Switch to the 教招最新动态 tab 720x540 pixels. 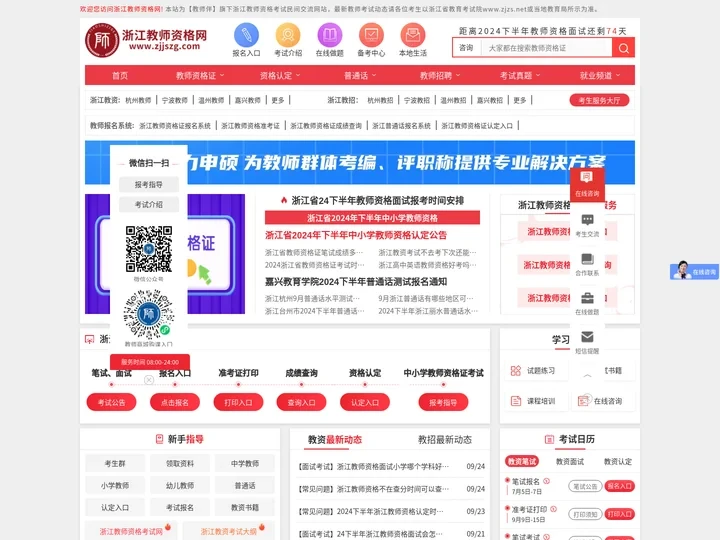[444, 439]
